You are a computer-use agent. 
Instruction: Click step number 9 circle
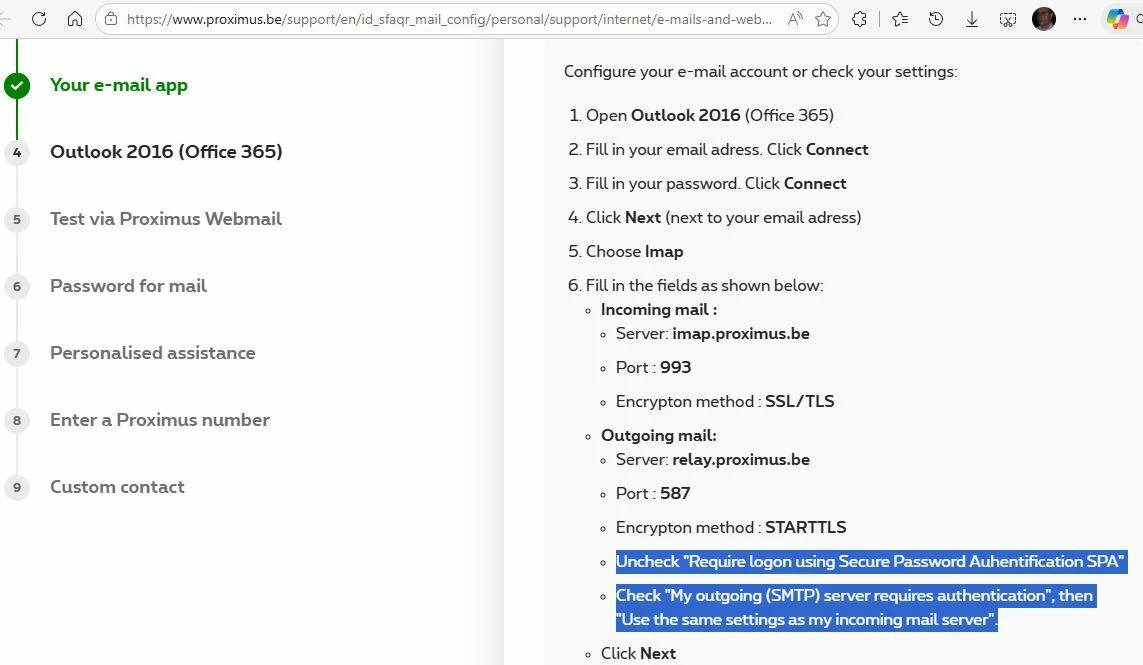pyautogui.click(x=17, y=488)
